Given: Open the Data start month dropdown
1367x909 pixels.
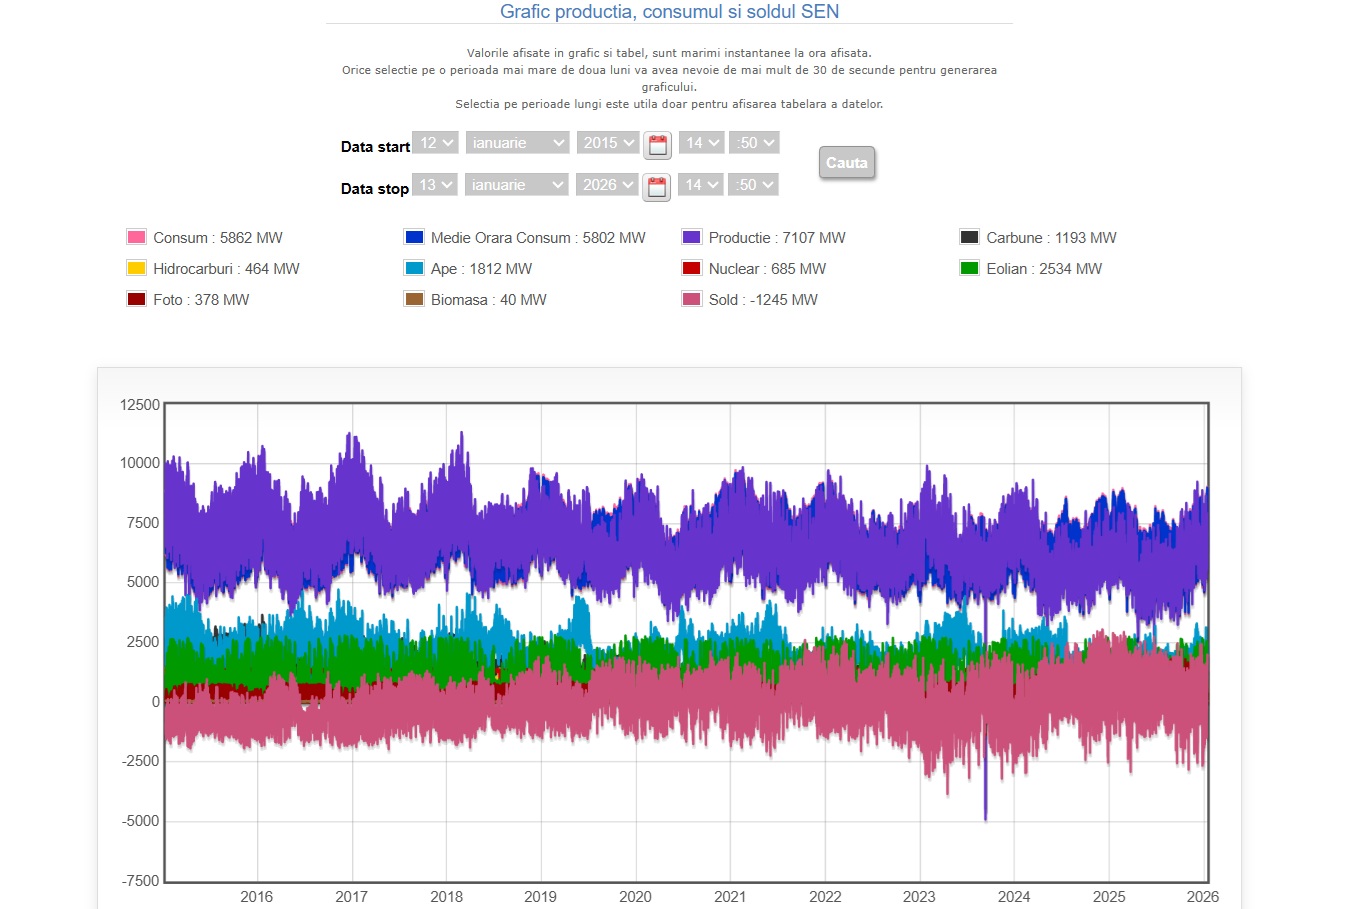Looking at the screenshot, I should [x=517, y=143].
